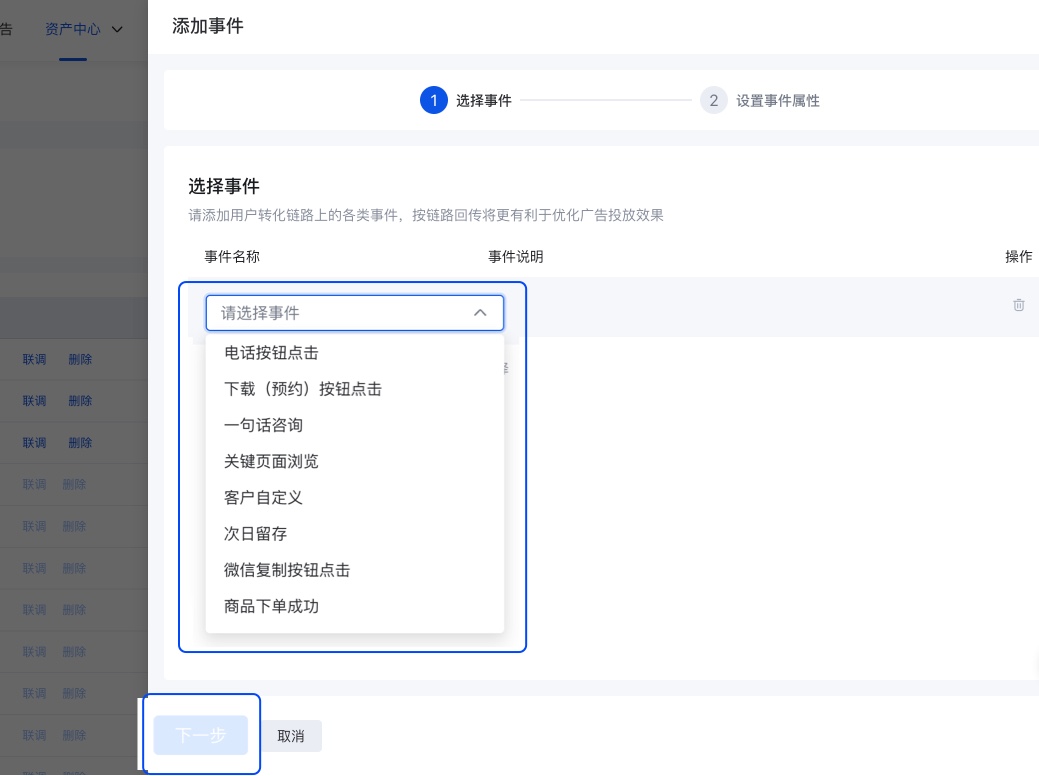Screen dimensions: 1039x776
Task: Click the 添加事件 panel title
Action: coord(207,26)
